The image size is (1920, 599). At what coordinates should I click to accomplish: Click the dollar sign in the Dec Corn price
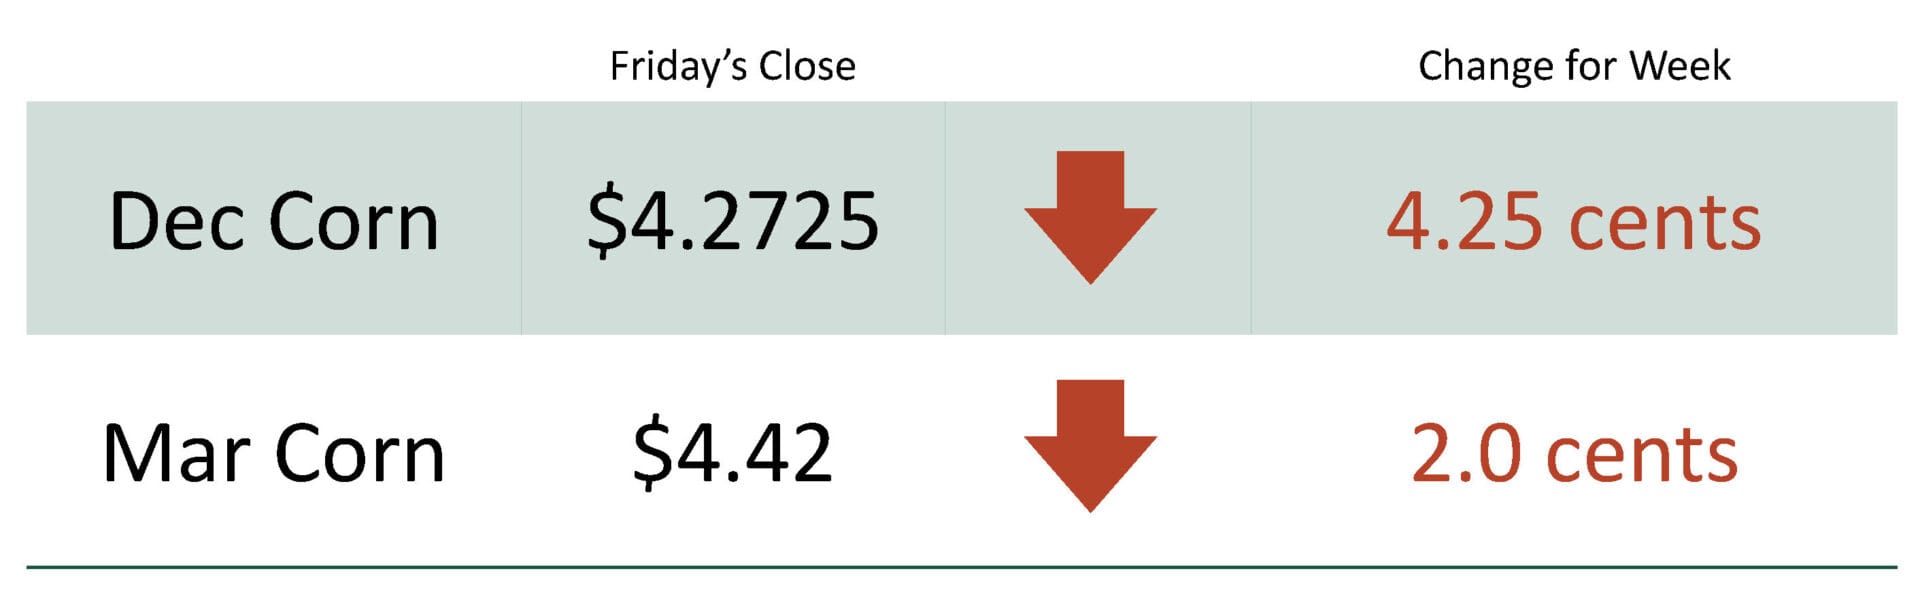coord(604,222)
